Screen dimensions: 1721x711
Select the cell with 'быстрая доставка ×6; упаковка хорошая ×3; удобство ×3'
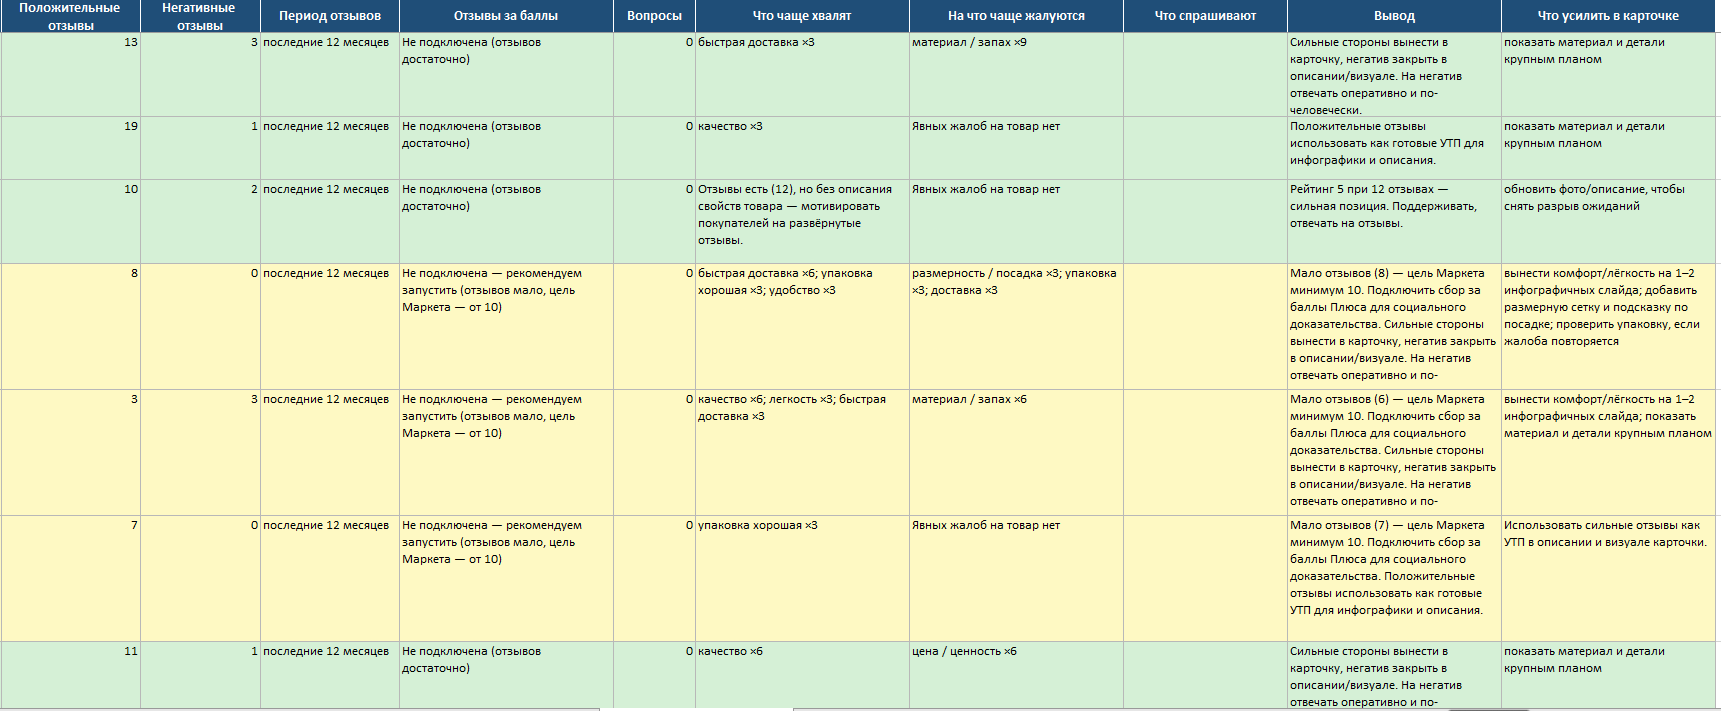click(802, 327)
